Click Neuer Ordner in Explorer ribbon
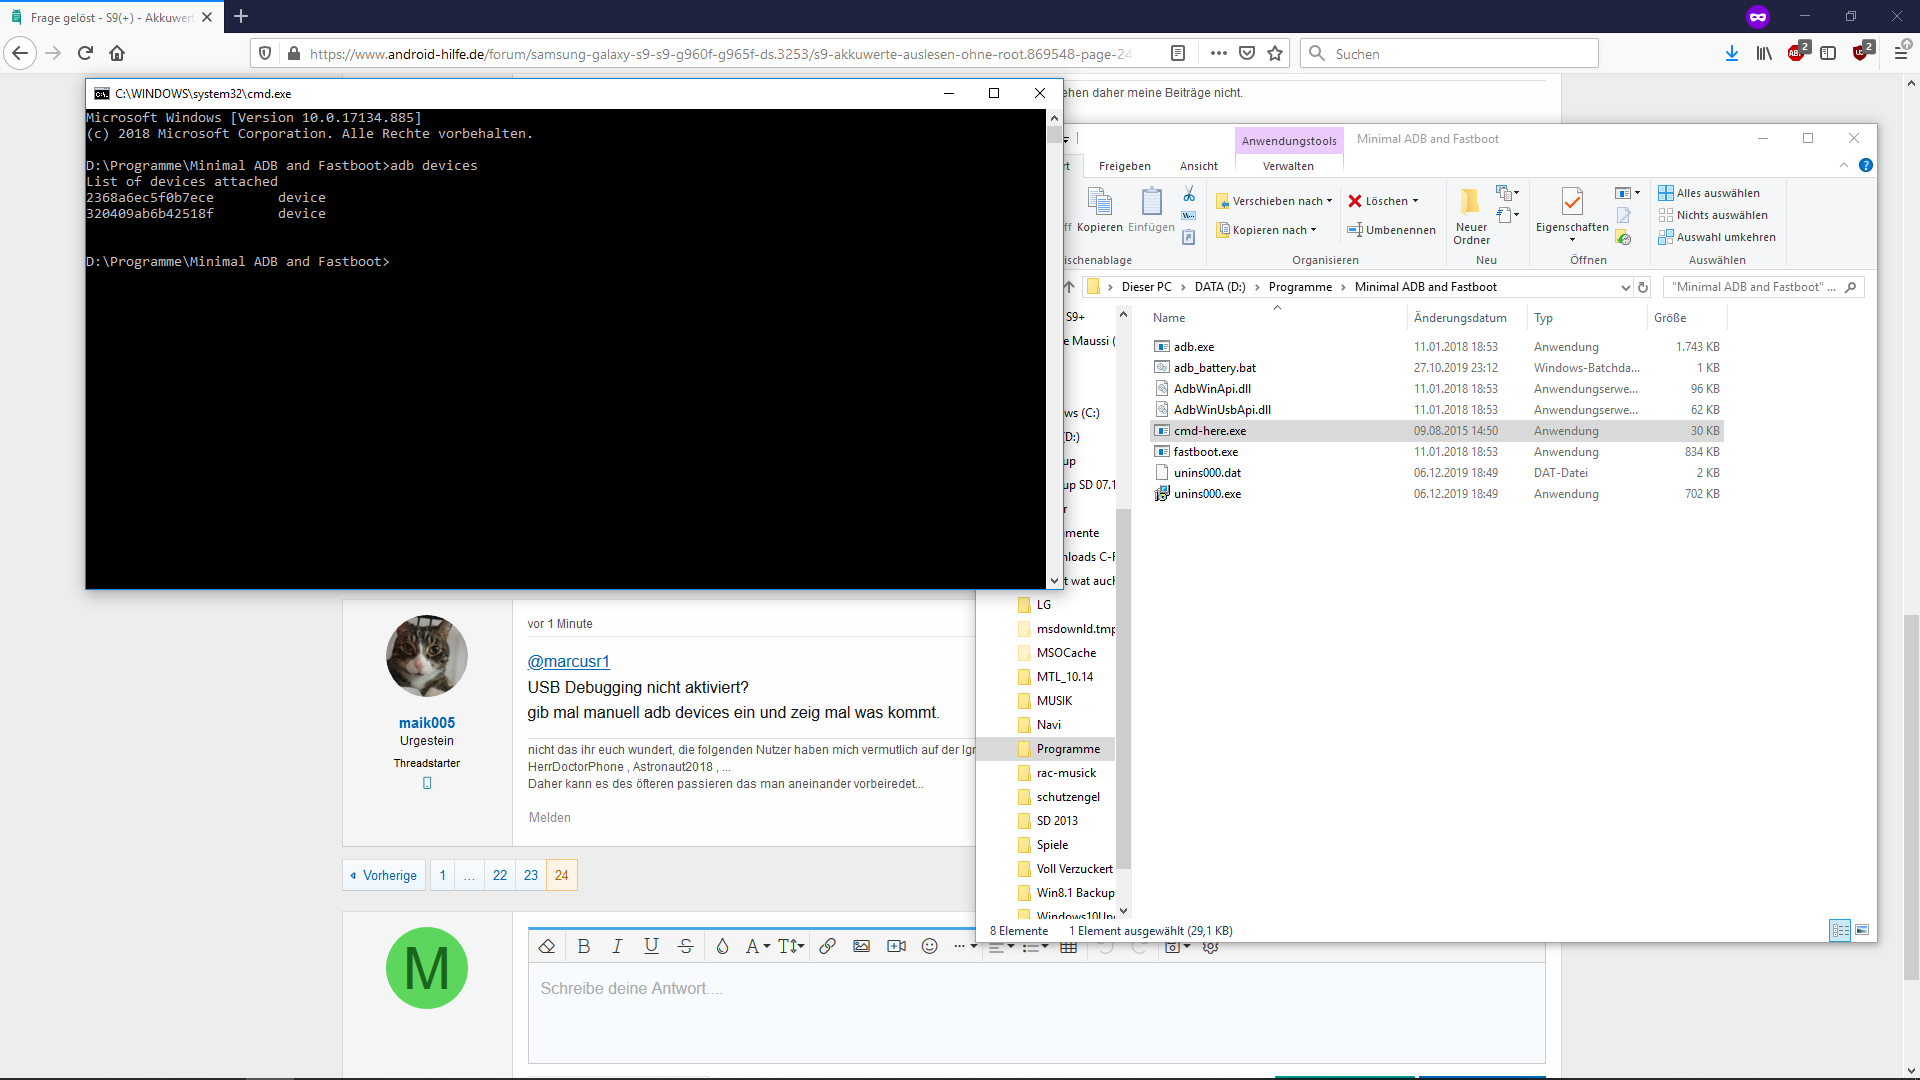This screenshot has height=1080, width=1920. (x=1471, y=215)
